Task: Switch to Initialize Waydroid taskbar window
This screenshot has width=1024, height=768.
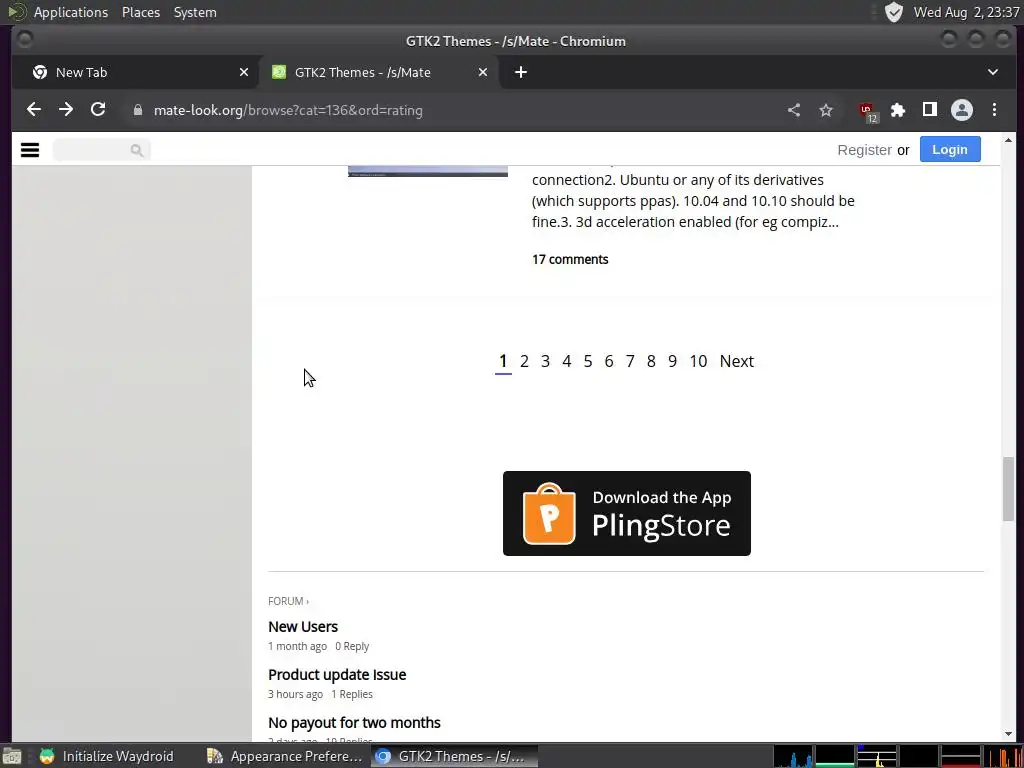Action: click(107, 756)
